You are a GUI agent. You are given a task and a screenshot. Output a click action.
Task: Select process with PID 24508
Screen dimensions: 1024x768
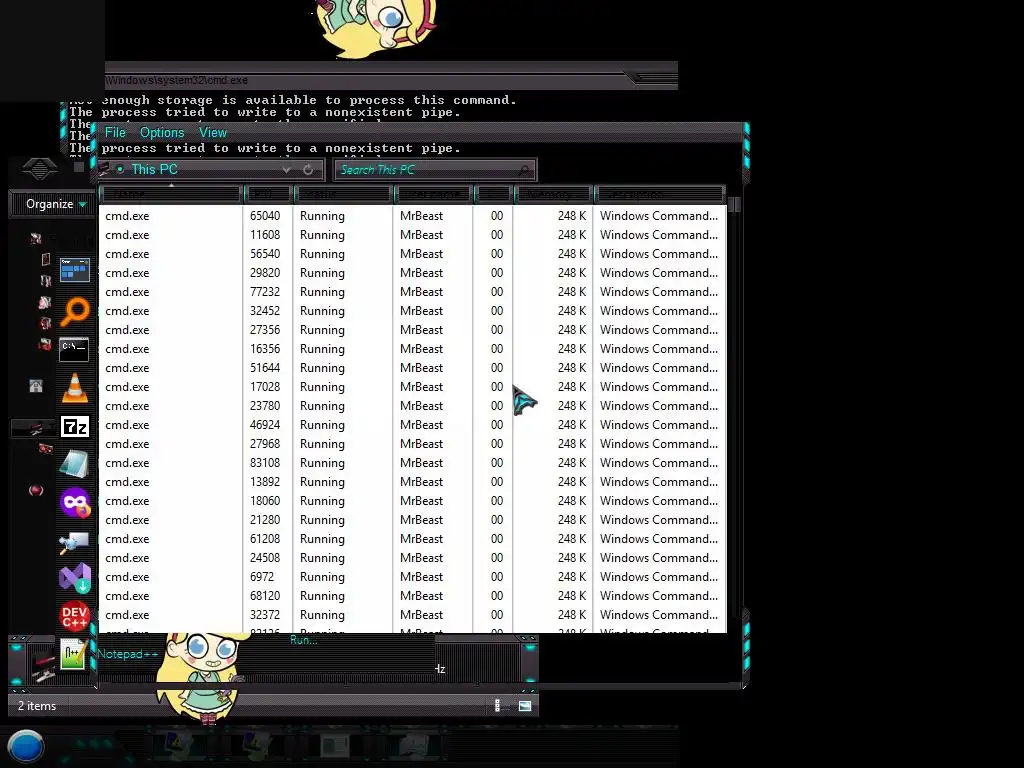412,558
